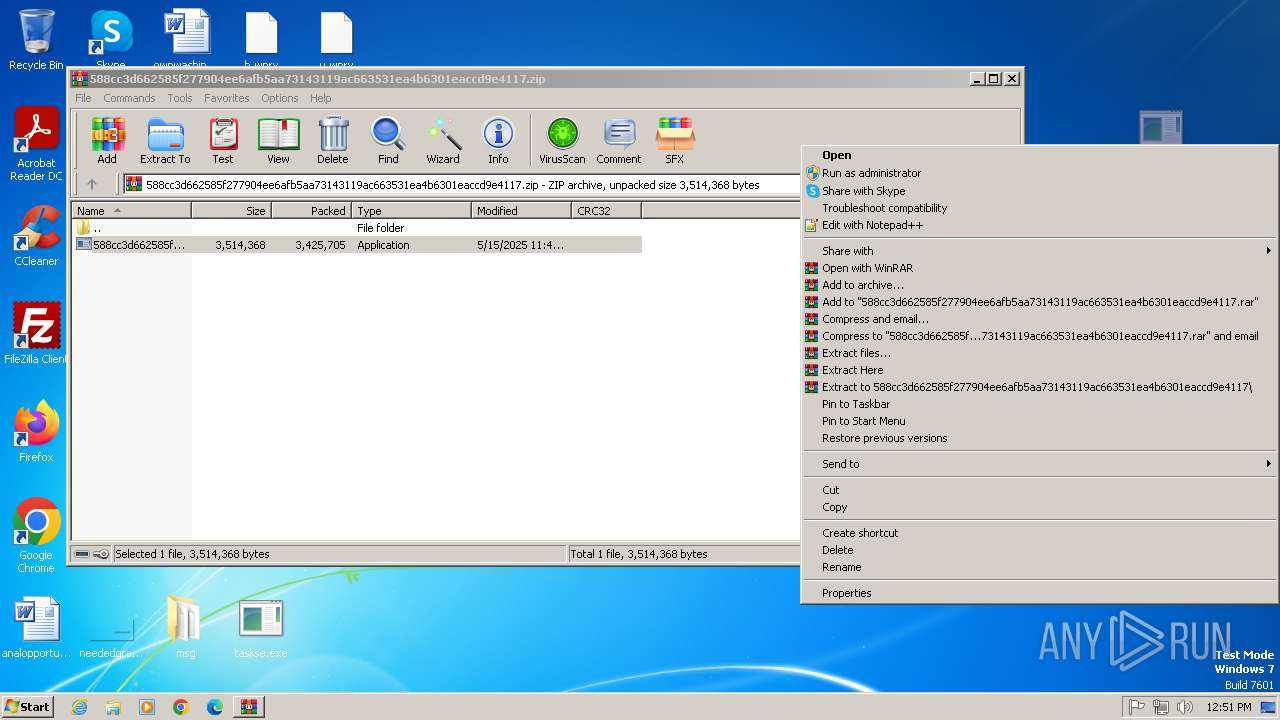Choose Rename in context menu
Image resolution: width=1280 pixels, height=720 pixels.
1040,567
